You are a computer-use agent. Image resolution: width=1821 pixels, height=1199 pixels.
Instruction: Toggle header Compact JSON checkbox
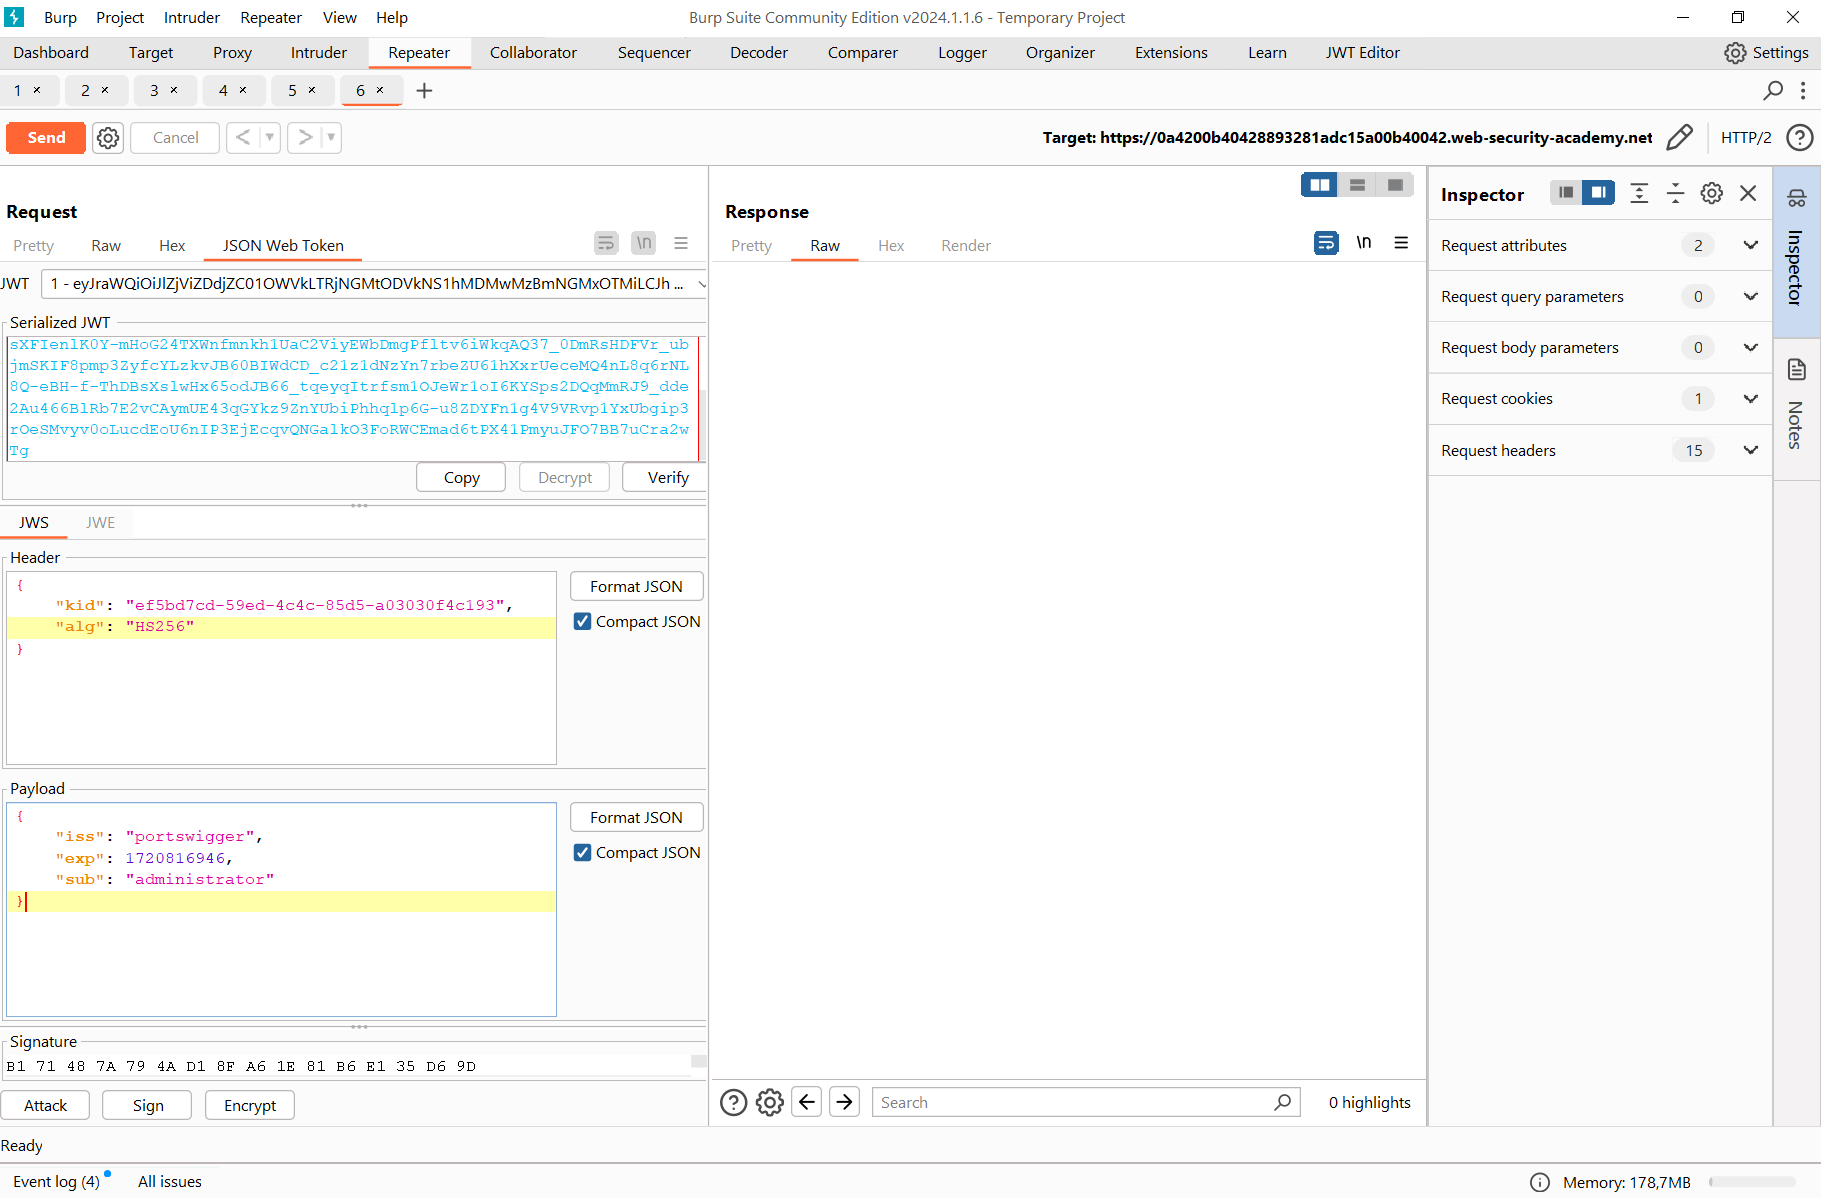pyautogui.click(x=583, y=621)
